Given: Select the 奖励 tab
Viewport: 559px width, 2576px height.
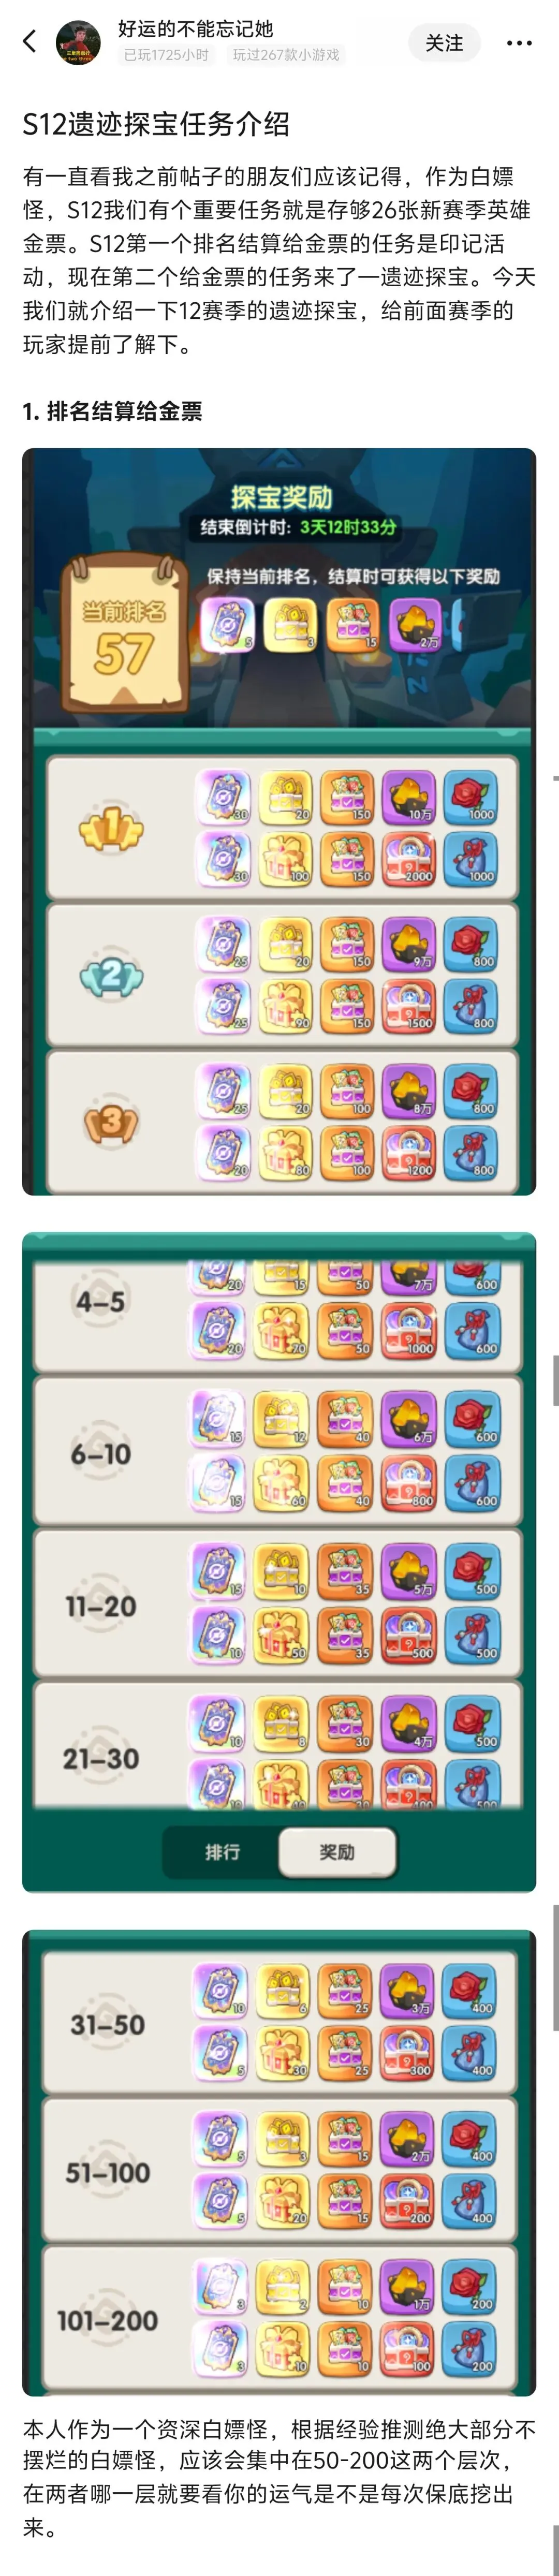Looking at the screenshot, I should [337, 1852].
